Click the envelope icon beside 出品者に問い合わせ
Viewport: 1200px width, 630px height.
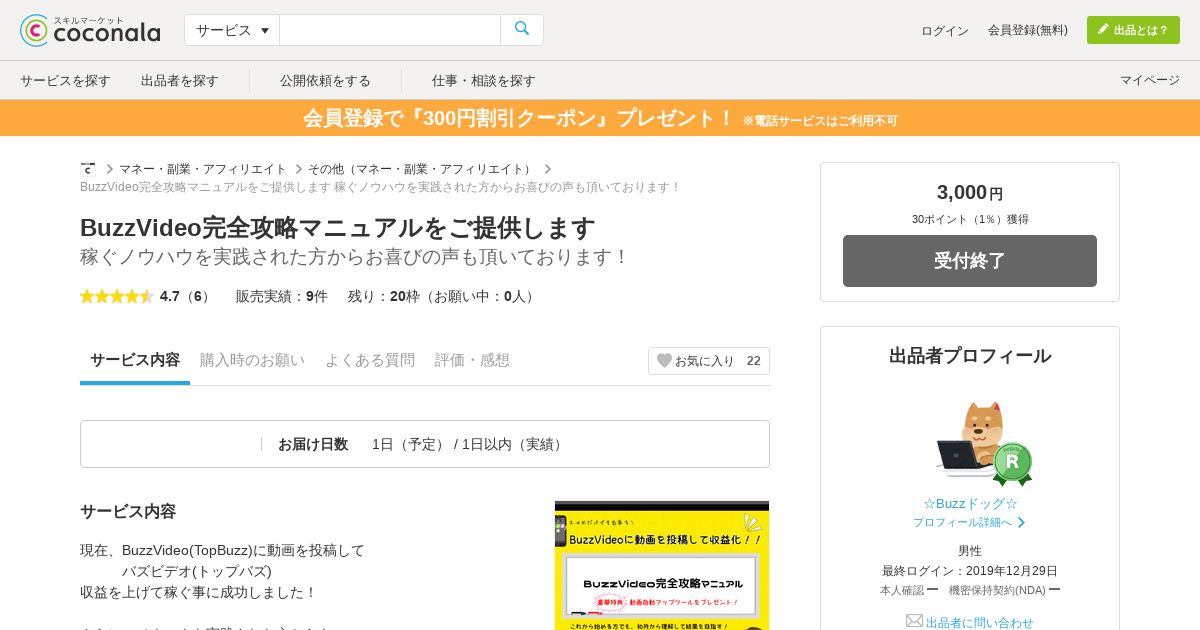[x=914, y=621]
